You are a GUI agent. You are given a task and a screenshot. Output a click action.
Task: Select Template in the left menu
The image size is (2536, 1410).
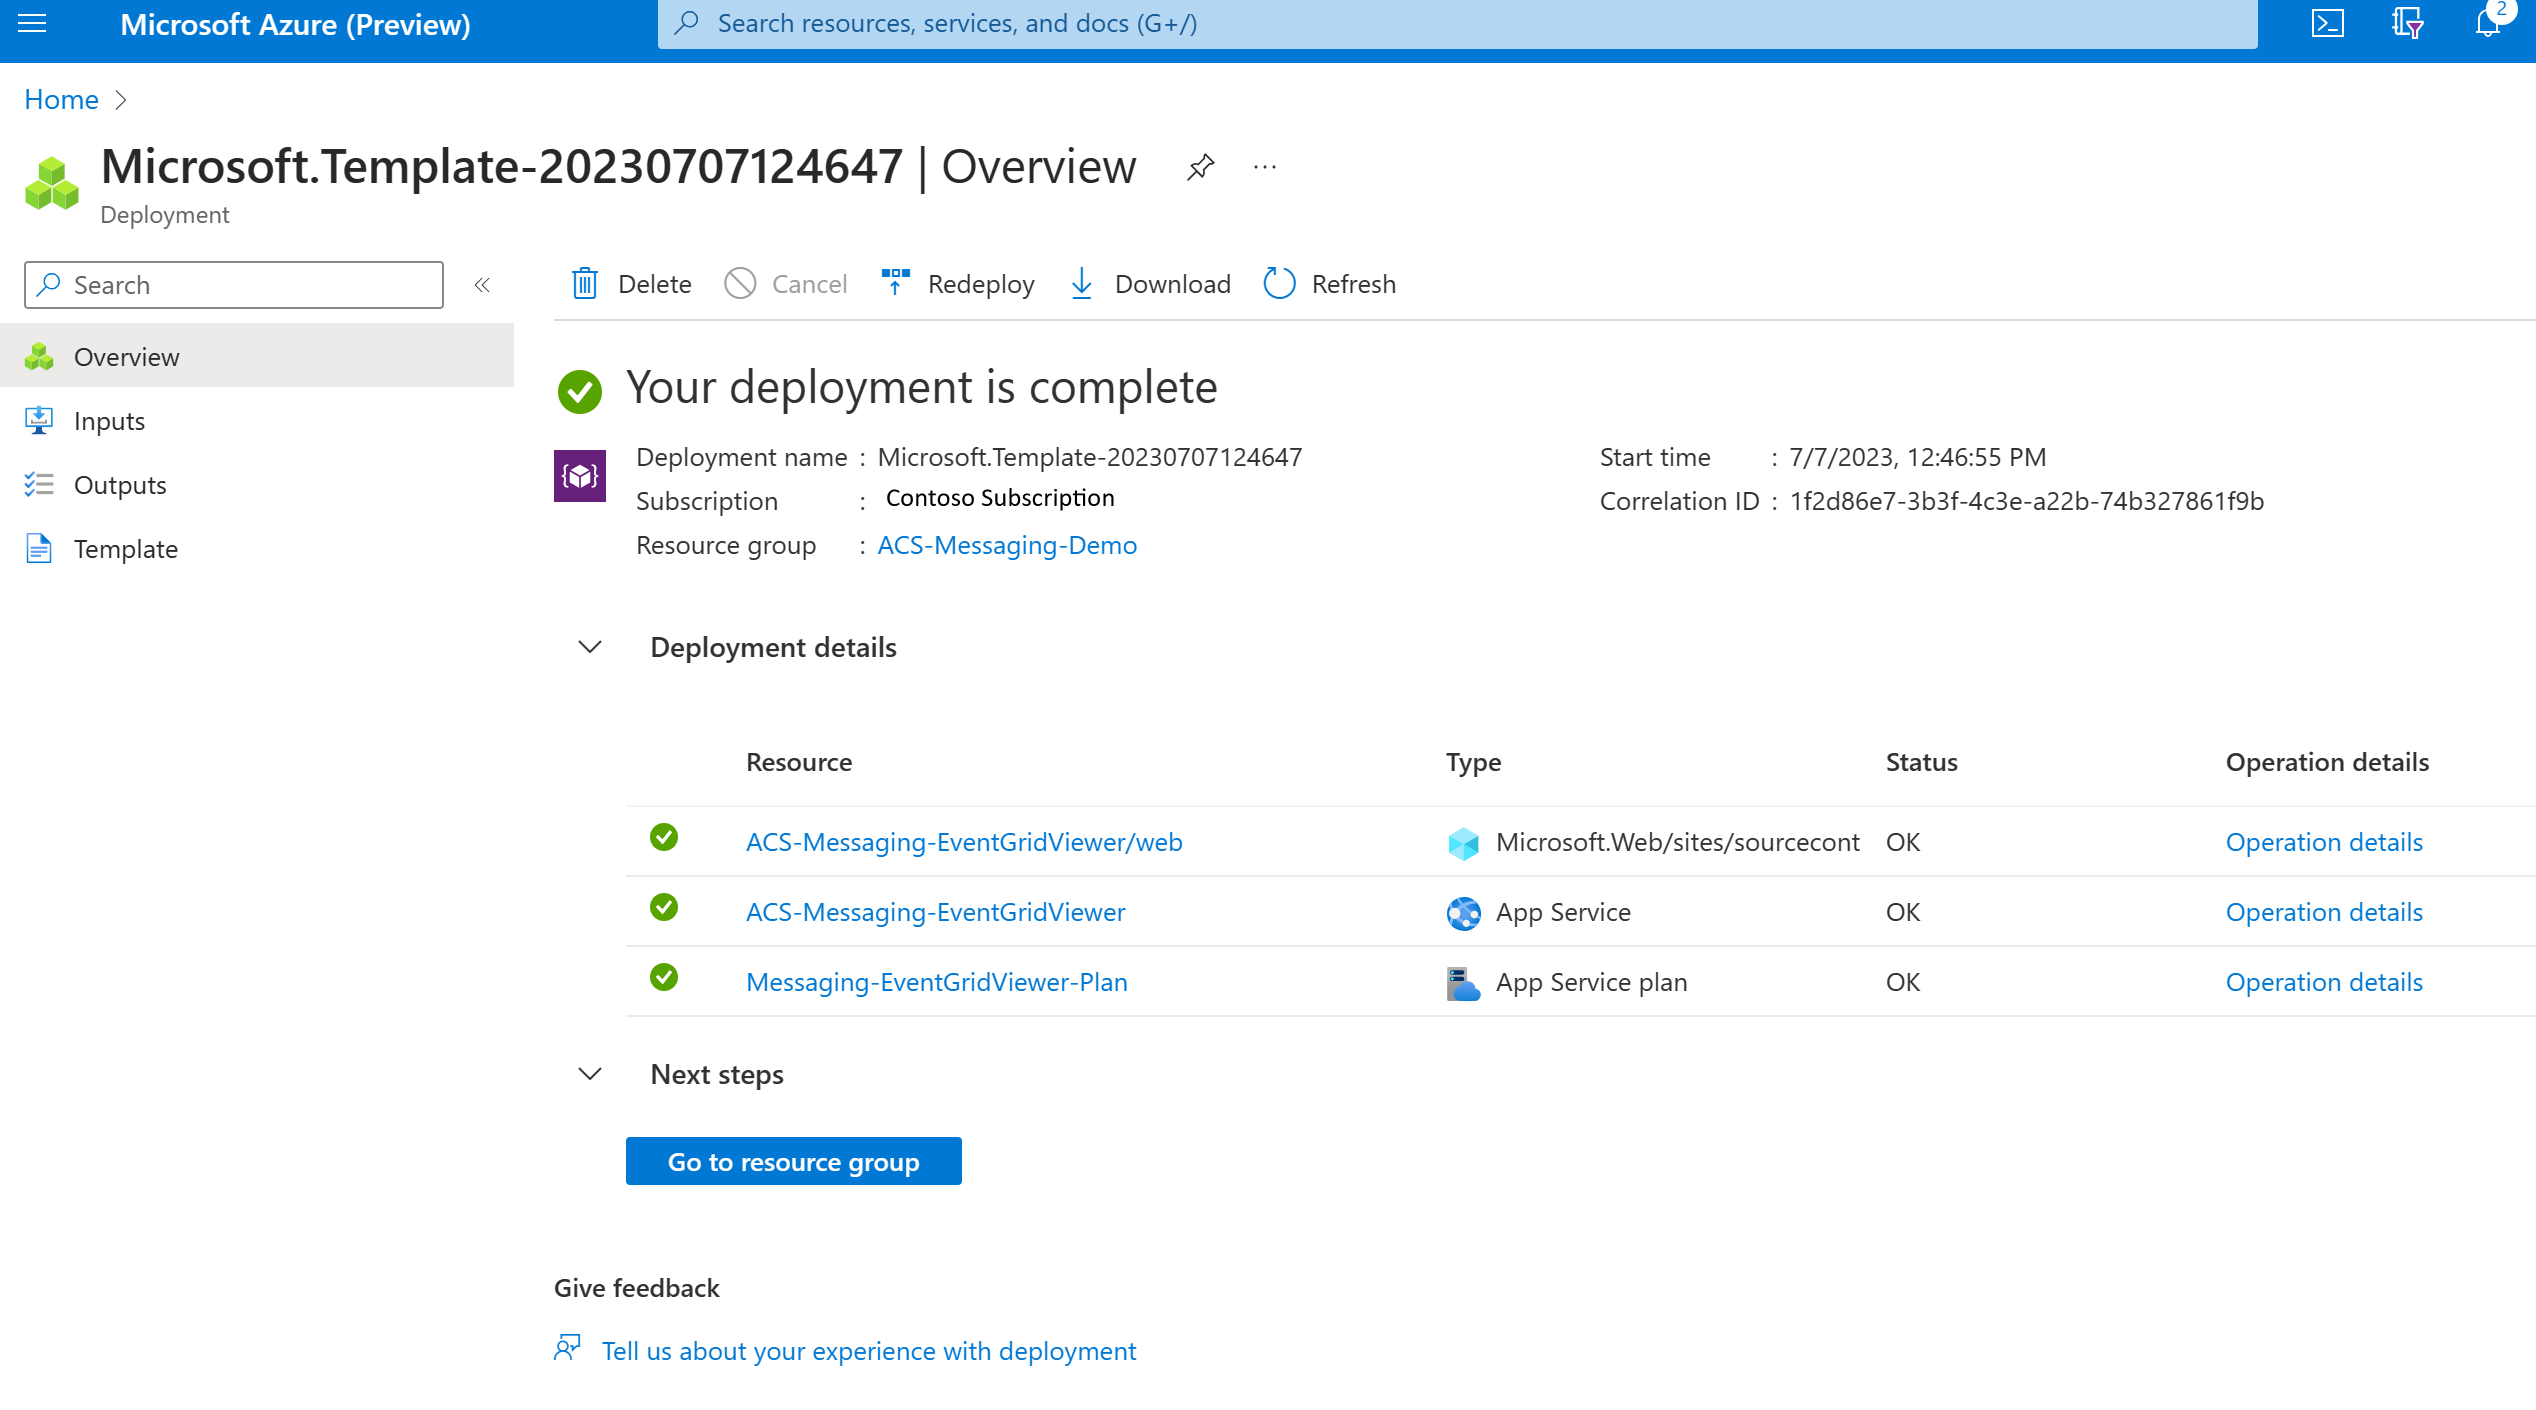pyautogui.click(x=126, y=549)
